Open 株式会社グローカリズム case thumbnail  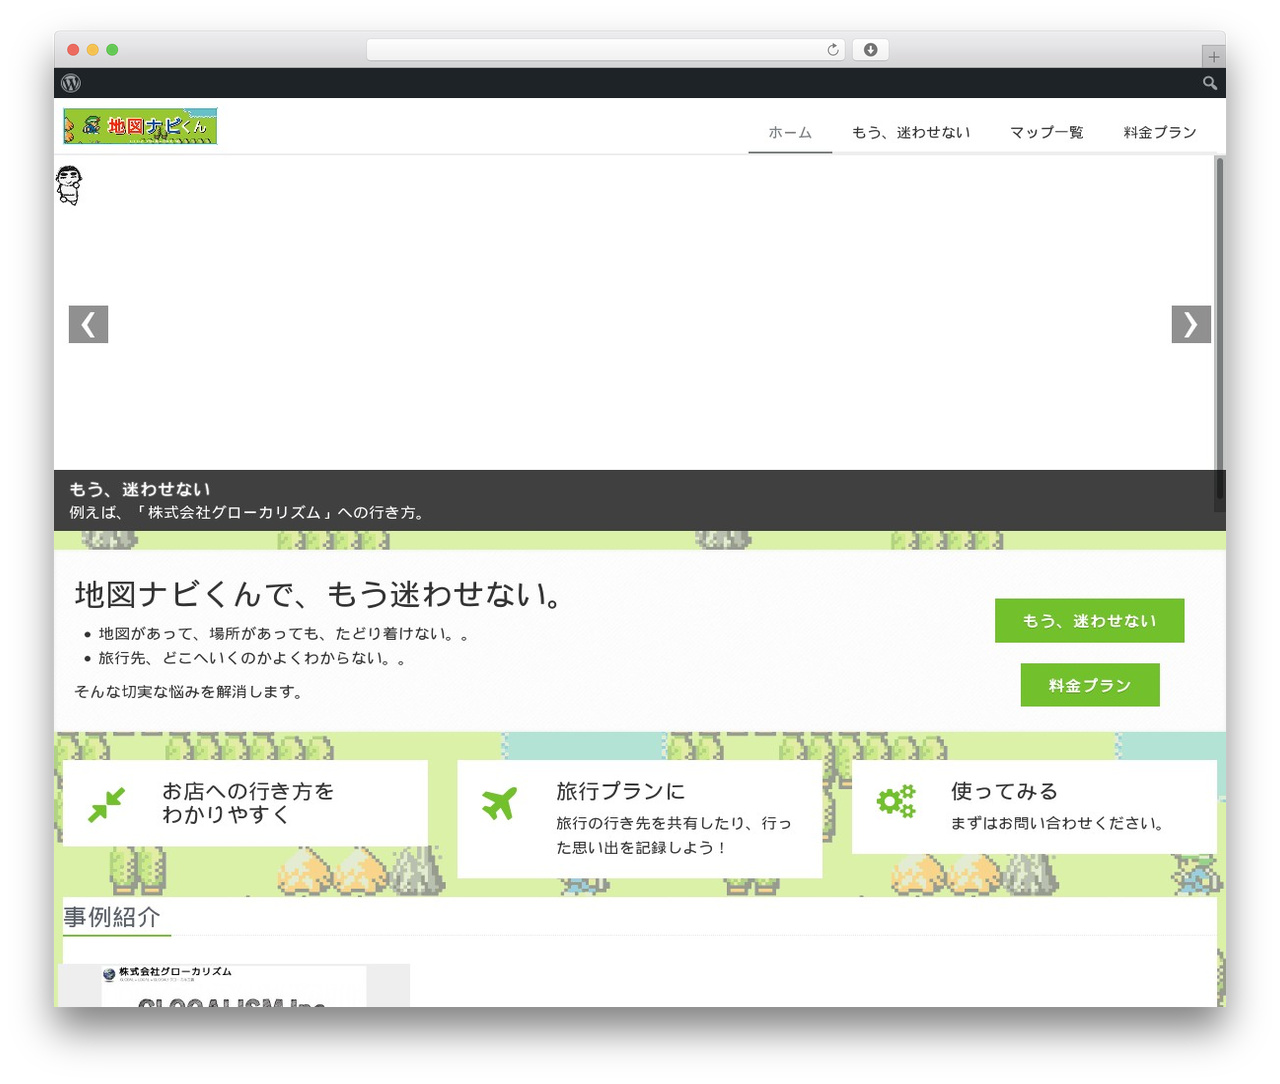point(234,986)
